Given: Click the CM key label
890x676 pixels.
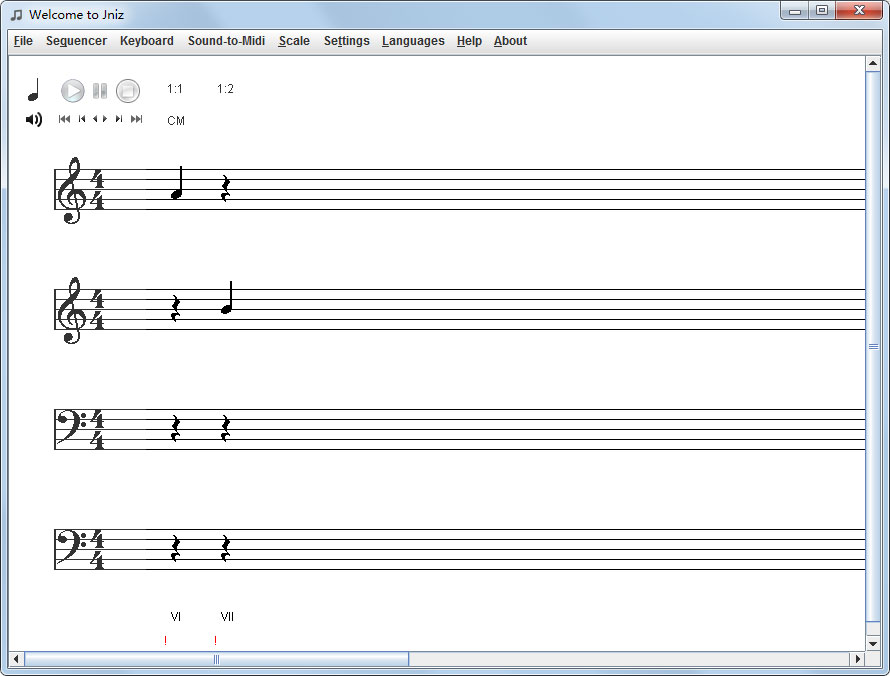Looking at the screenshot, I should pos(176,121).
